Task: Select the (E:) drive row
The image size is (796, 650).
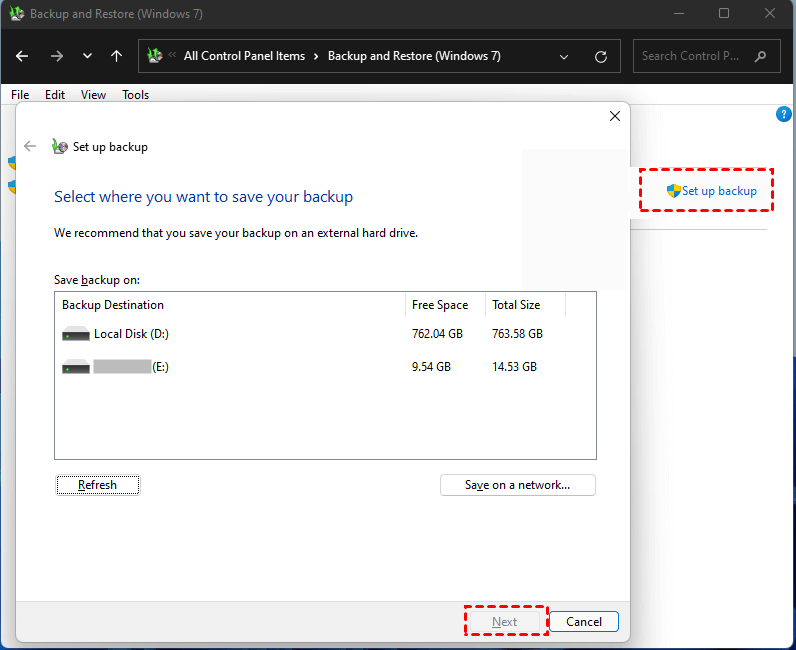Action: pos(325,367)
